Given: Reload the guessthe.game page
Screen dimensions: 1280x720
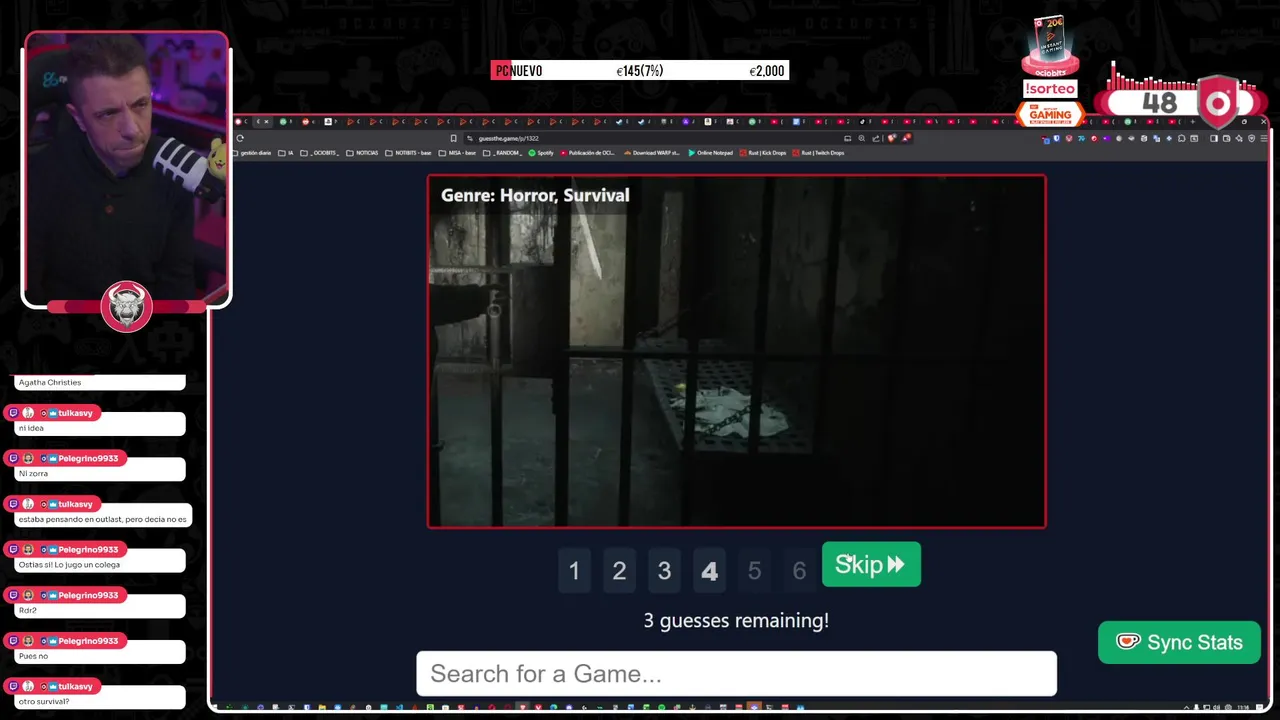Looking at the screenshot, I should [x=240, y=138].
